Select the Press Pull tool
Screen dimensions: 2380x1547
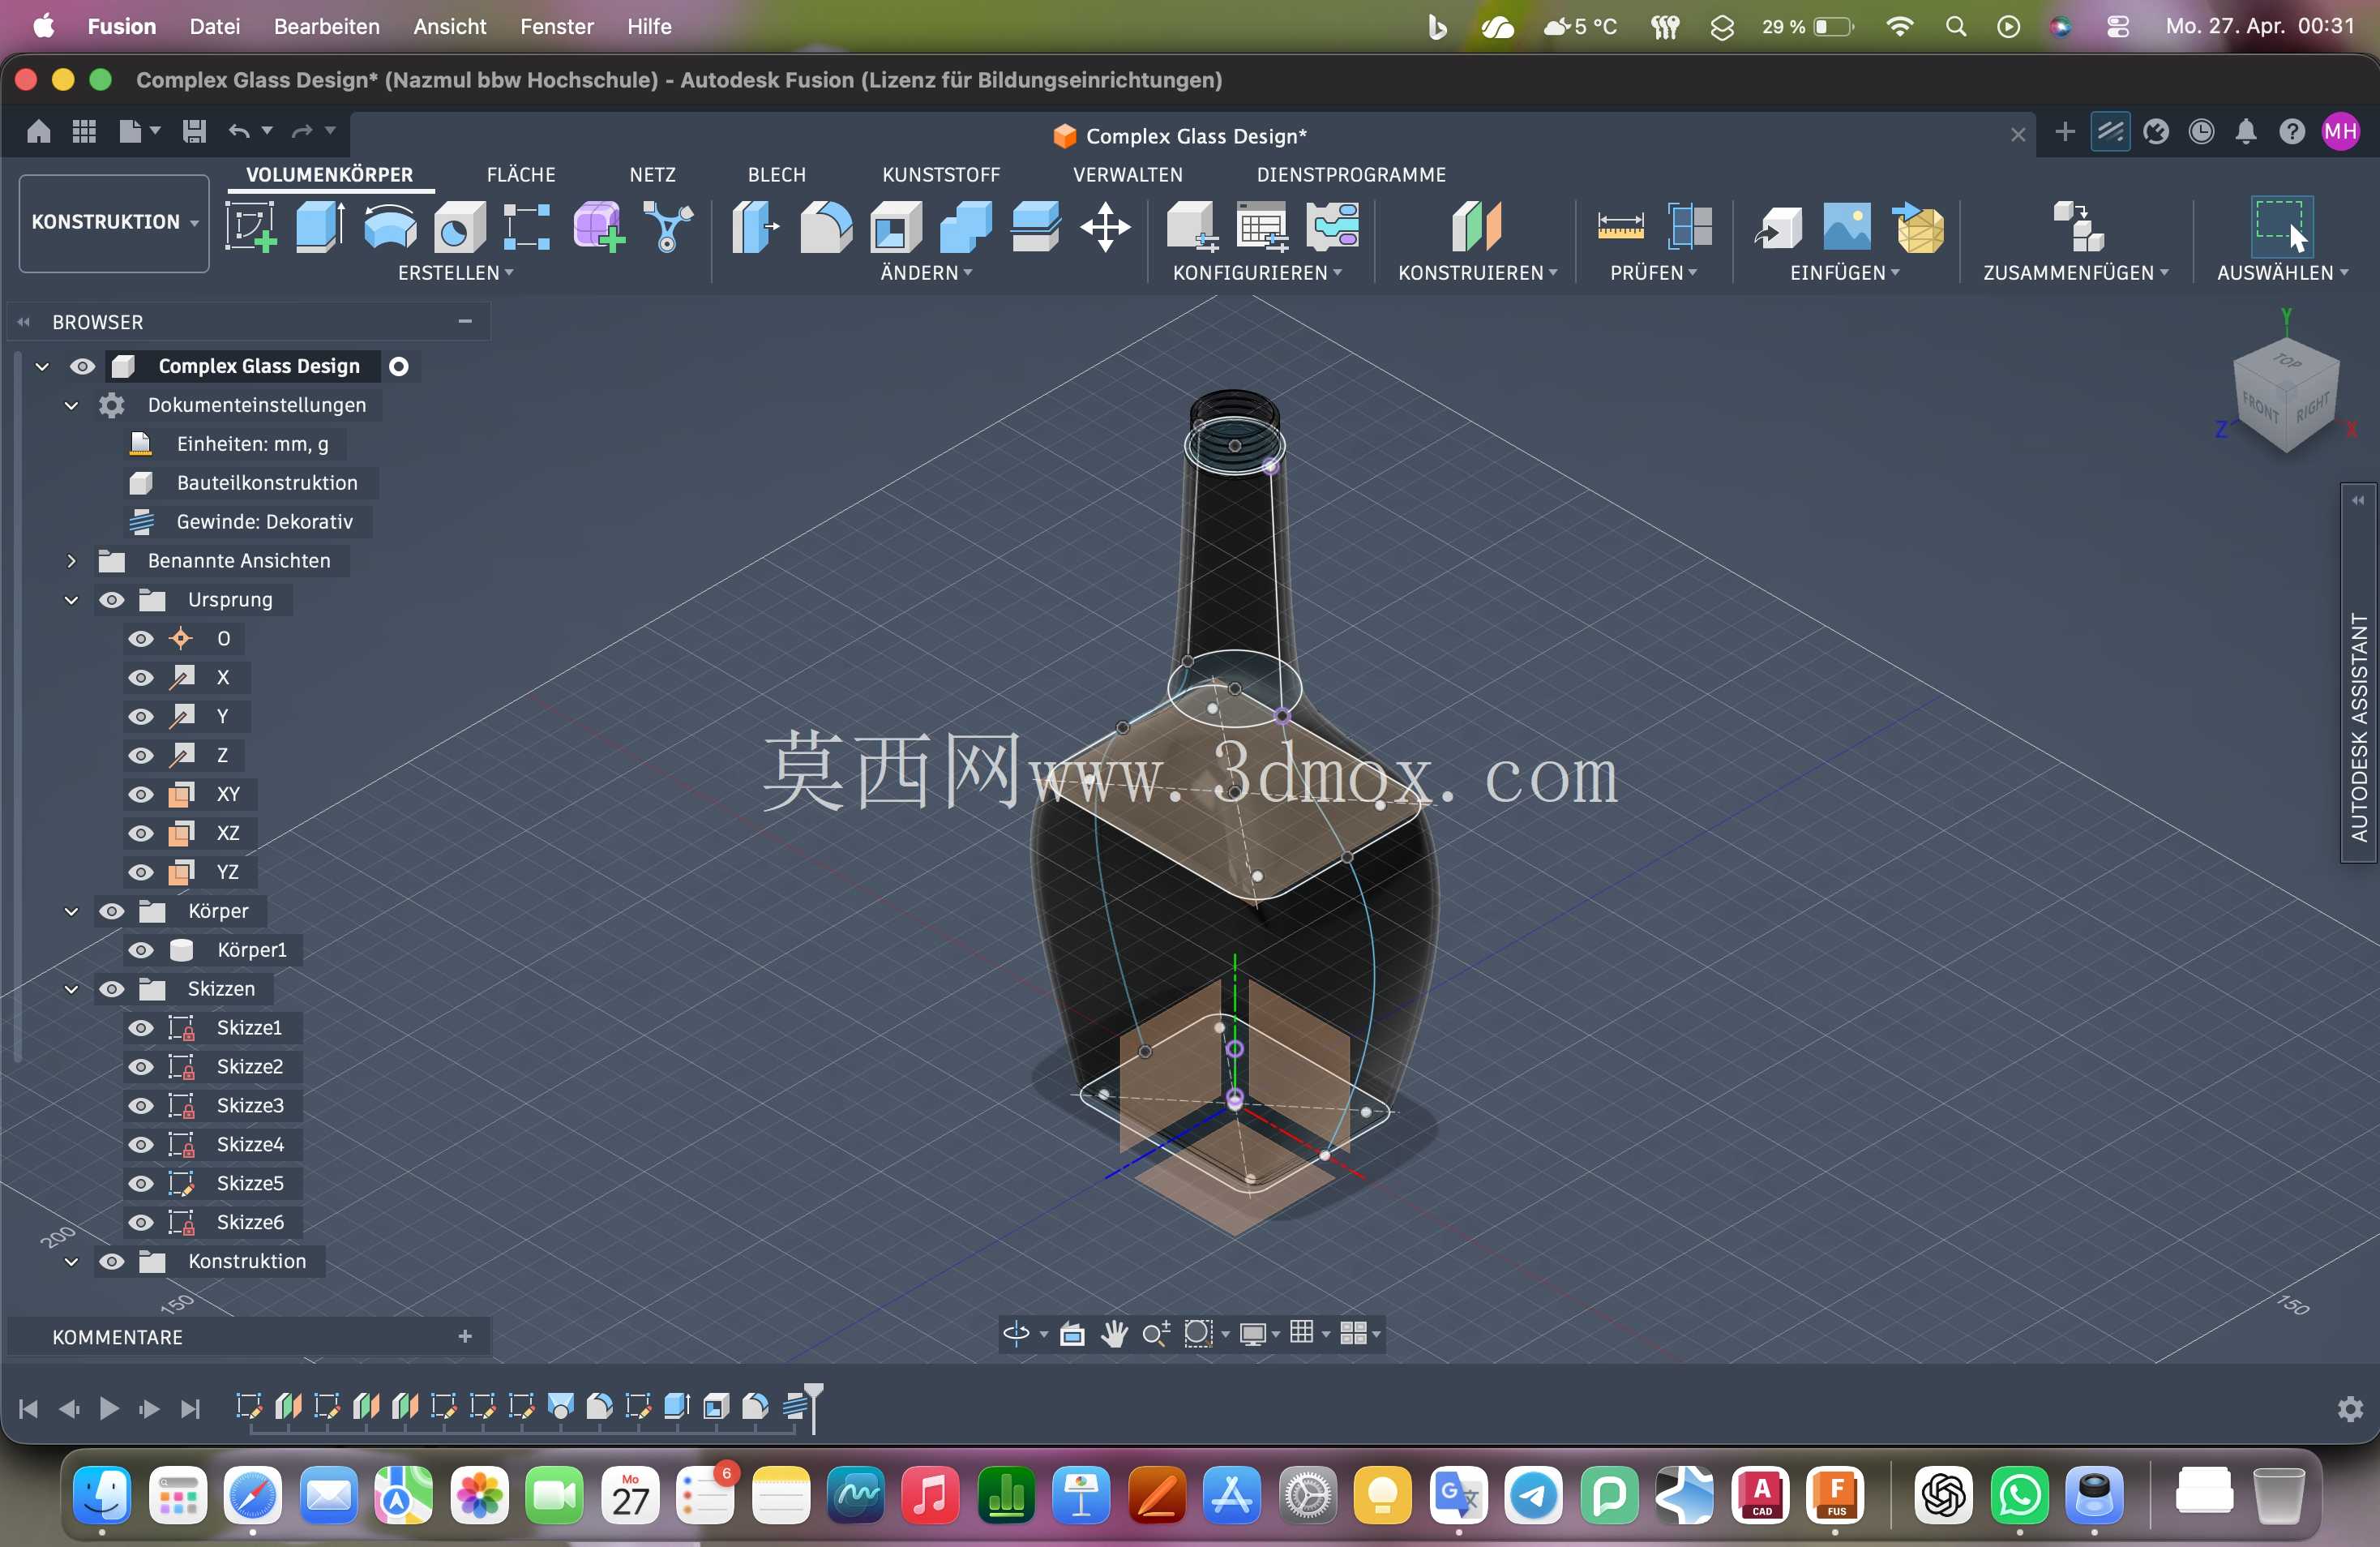click(x=756, y=226)
